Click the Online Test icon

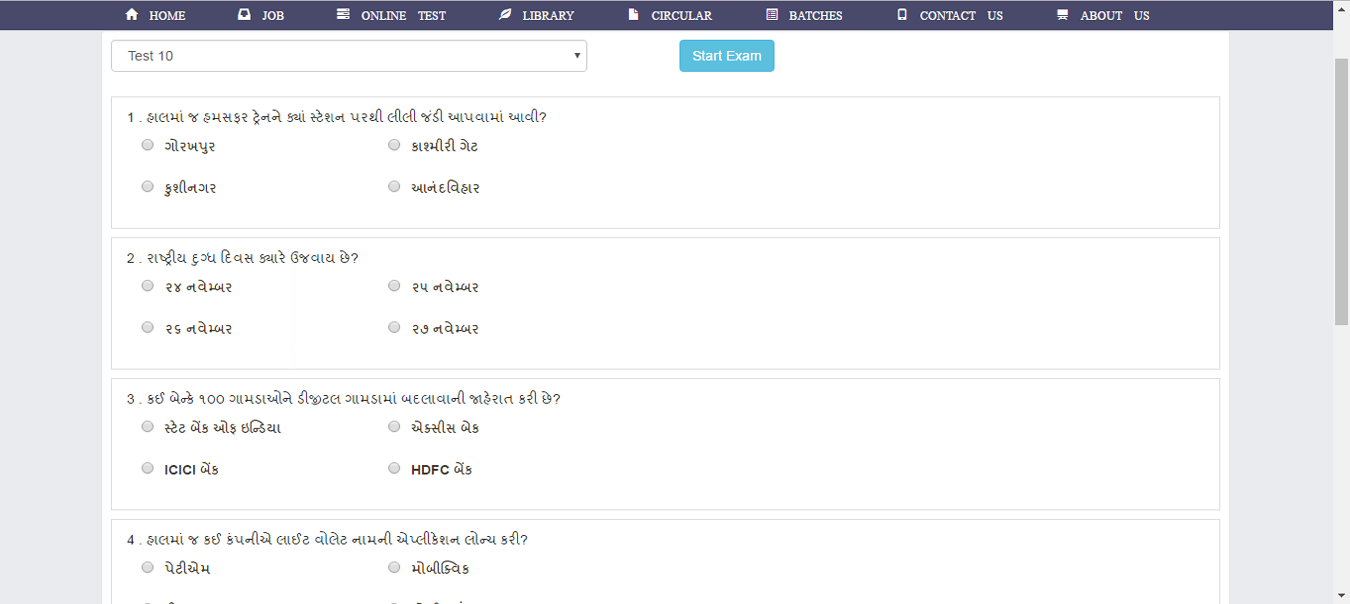343,15
